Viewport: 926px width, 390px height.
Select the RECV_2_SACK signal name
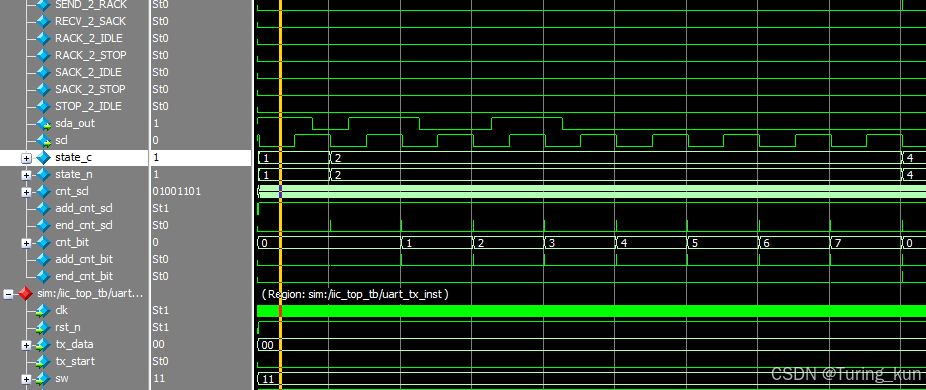[x=90, y=21]
